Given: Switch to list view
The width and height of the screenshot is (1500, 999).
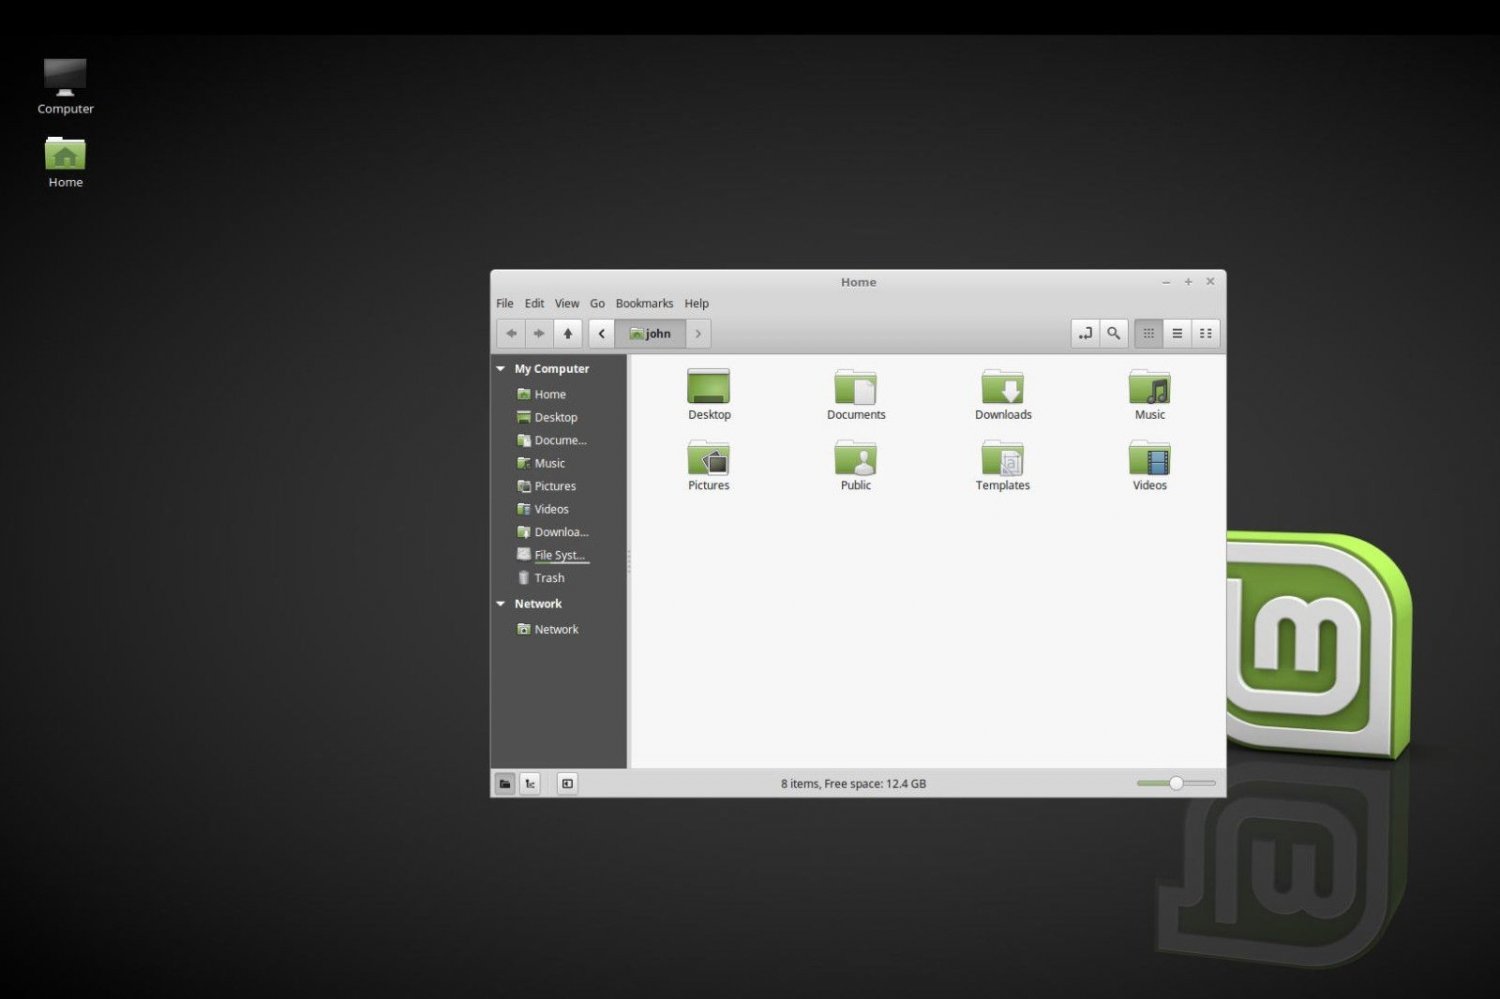Looking at the screenshot, I should pos(1177,333).
